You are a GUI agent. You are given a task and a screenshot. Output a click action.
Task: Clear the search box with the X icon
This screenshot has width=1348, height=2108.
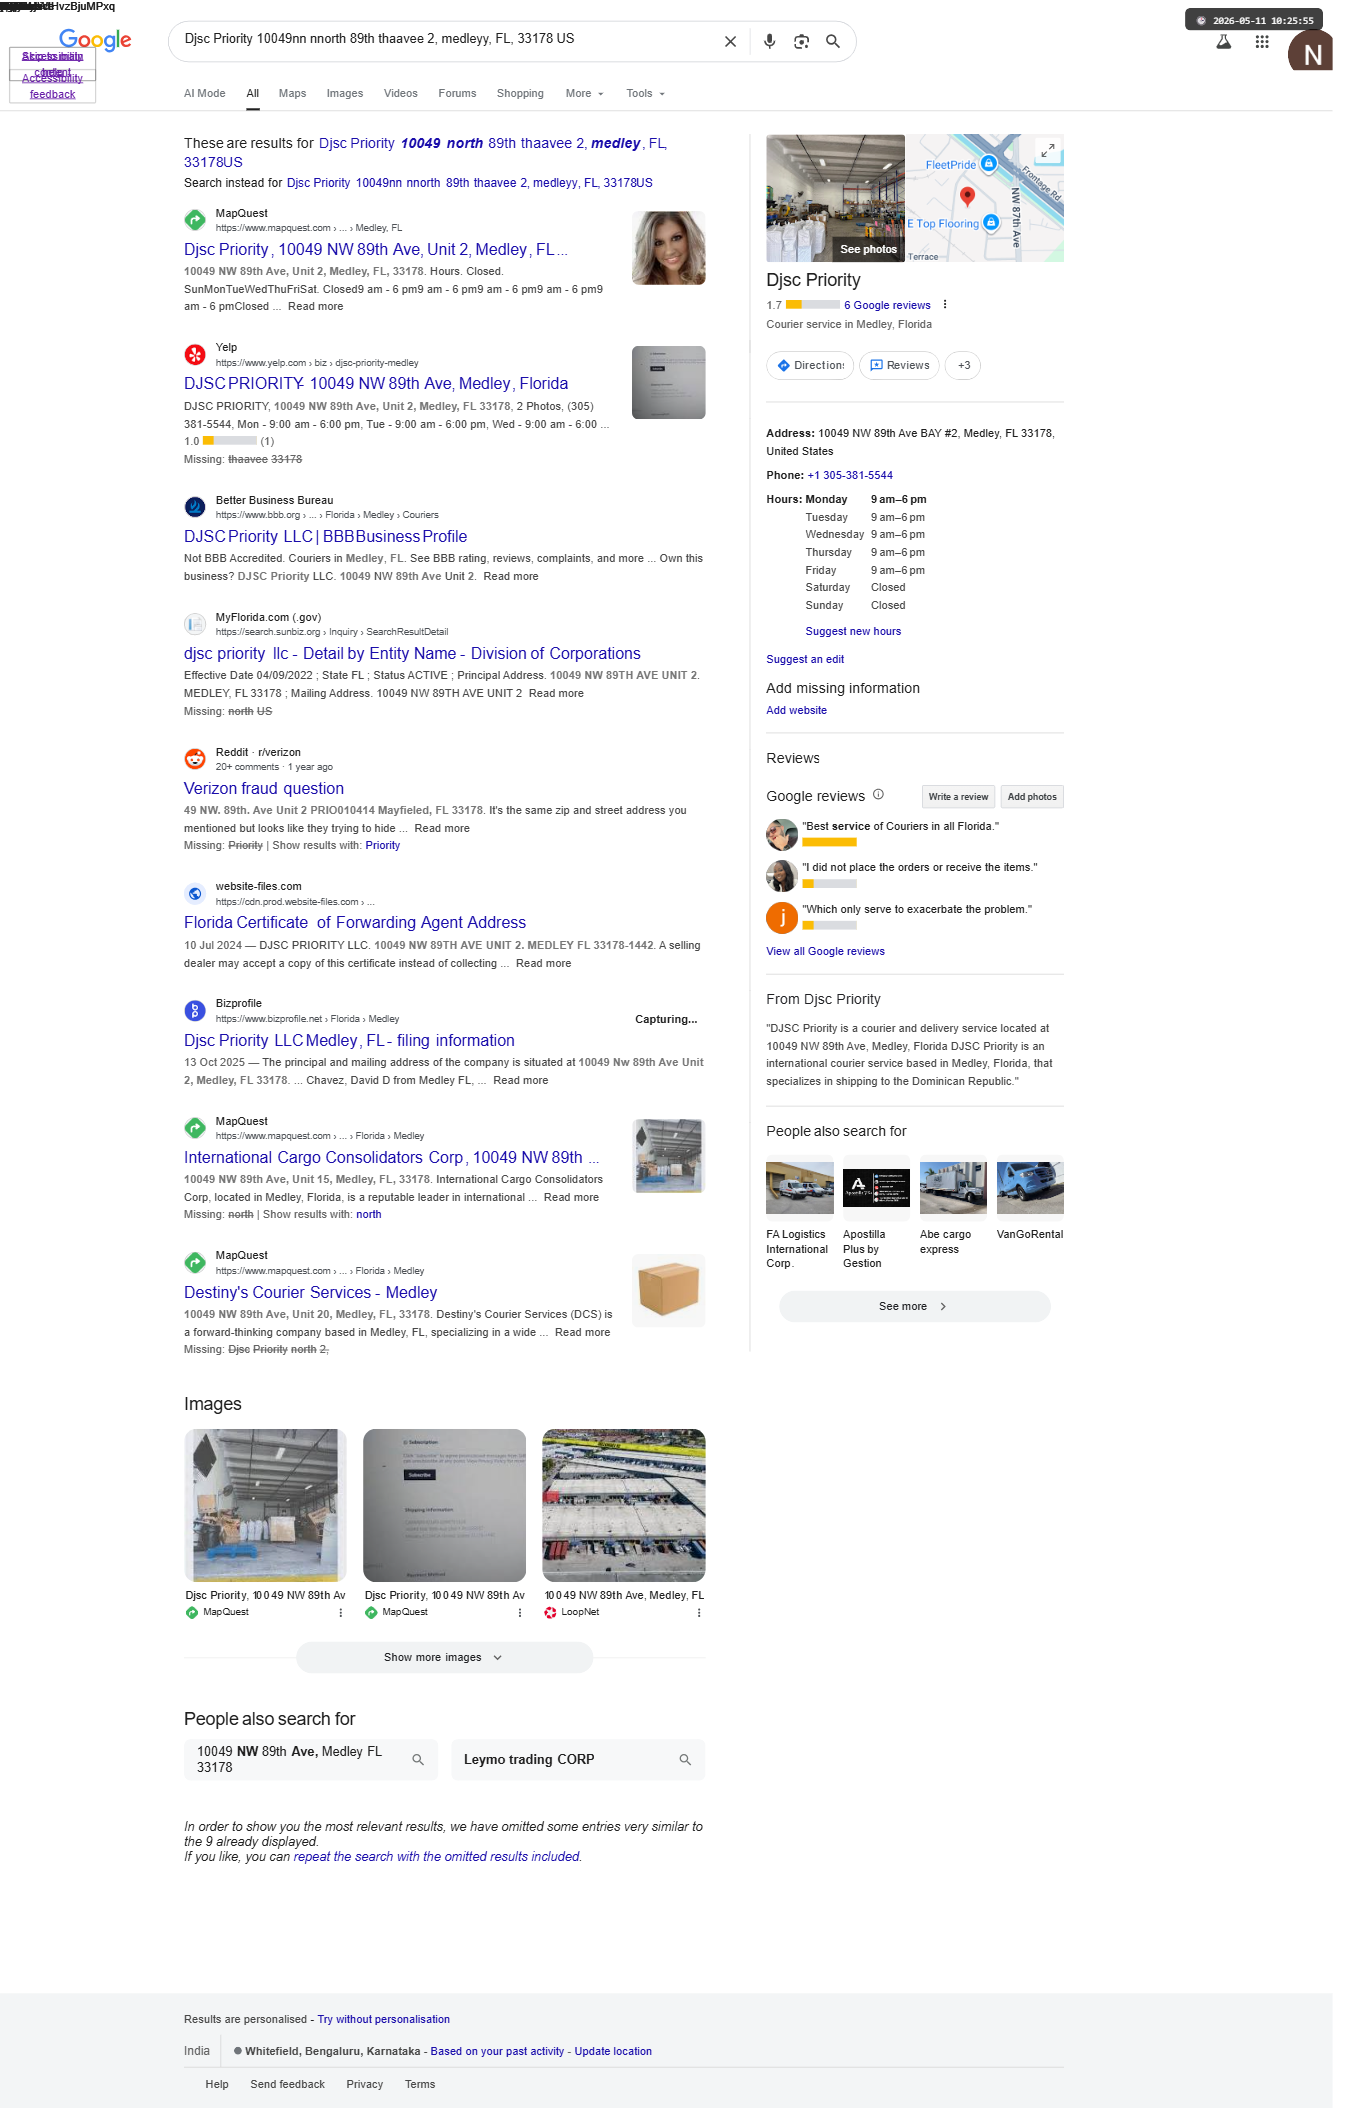click(730, 41)
